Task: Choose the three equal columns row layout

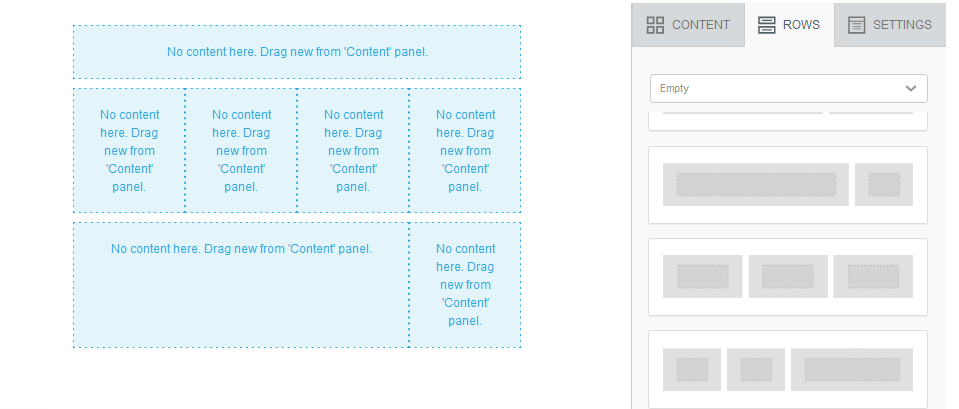Action: (788, 277)
